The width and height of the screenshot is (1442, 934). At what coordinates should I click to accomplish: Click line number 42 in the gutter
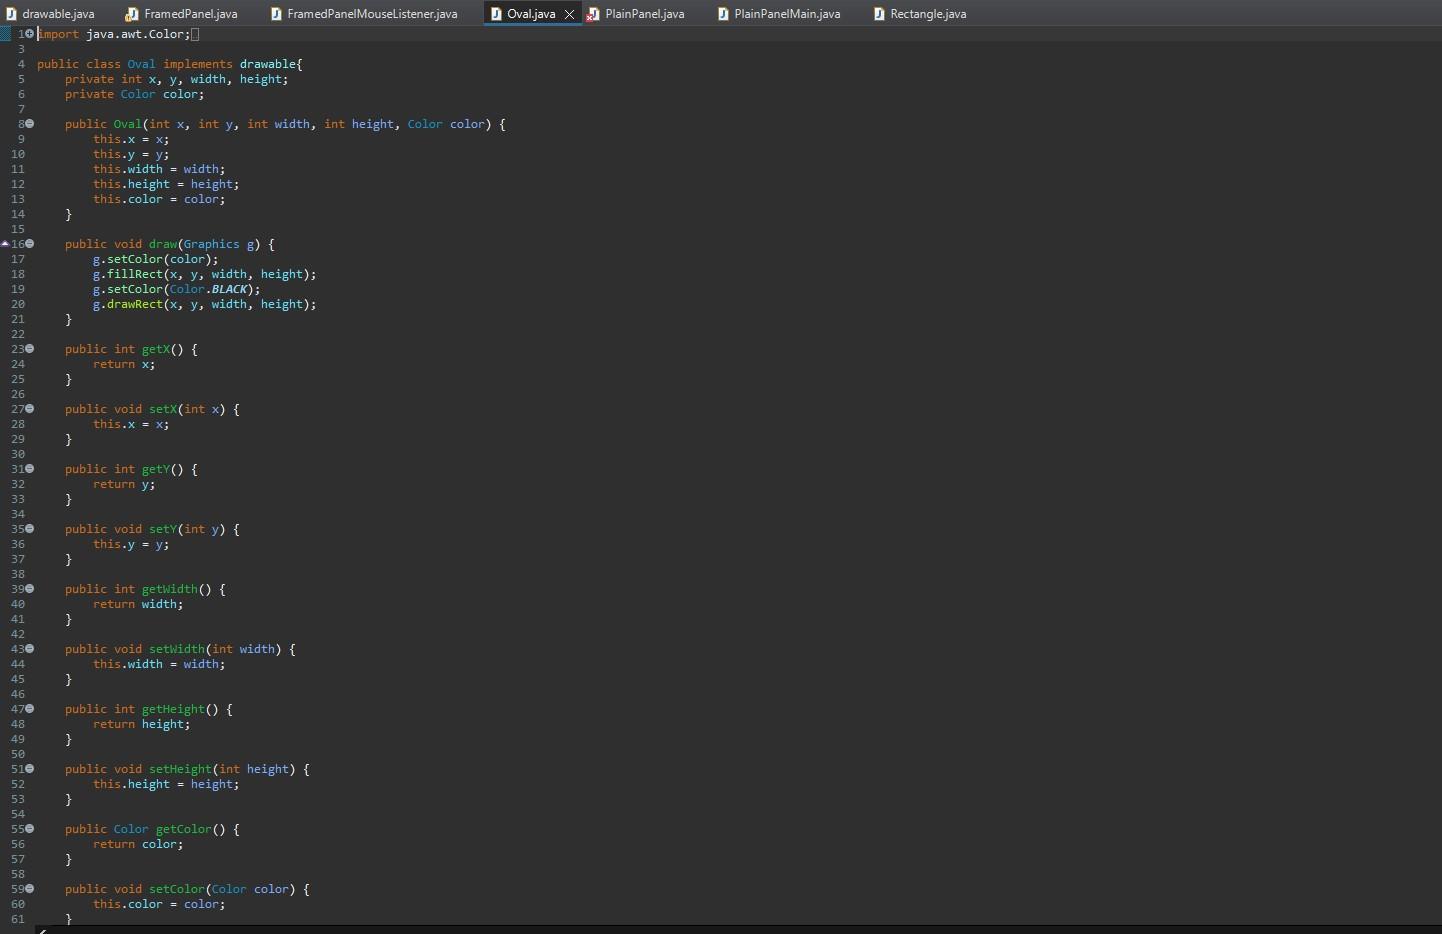pyautogui.click(x=17, y=634)
